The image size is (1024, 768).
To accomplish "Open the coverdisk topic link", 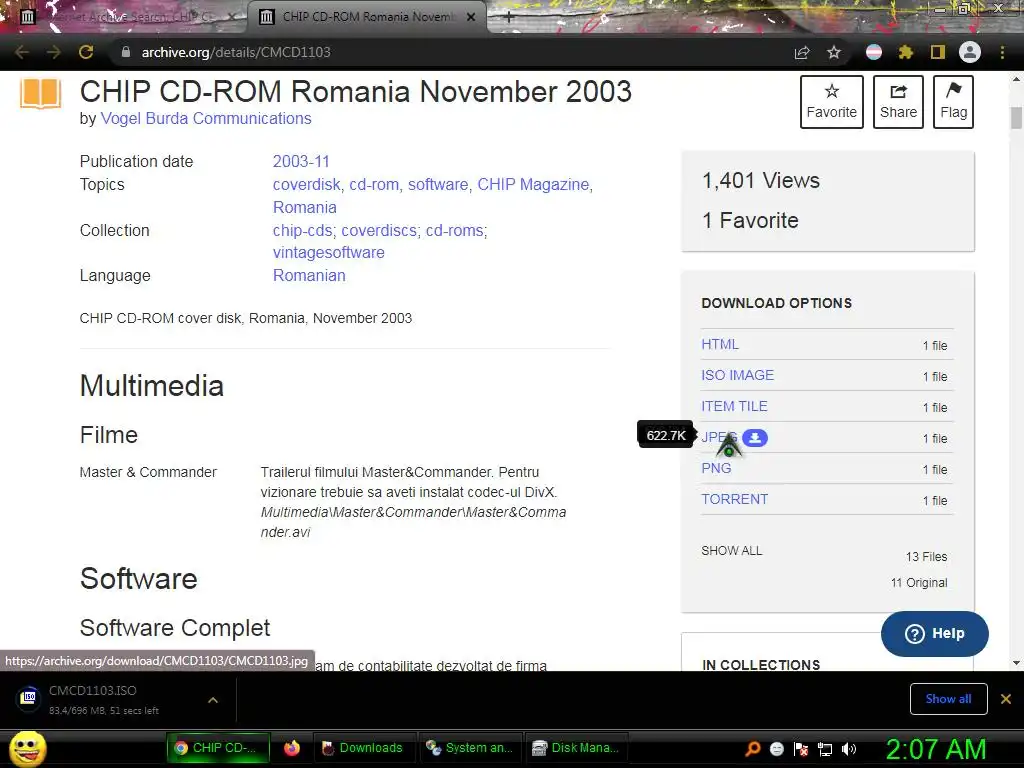I will (306, 185).
